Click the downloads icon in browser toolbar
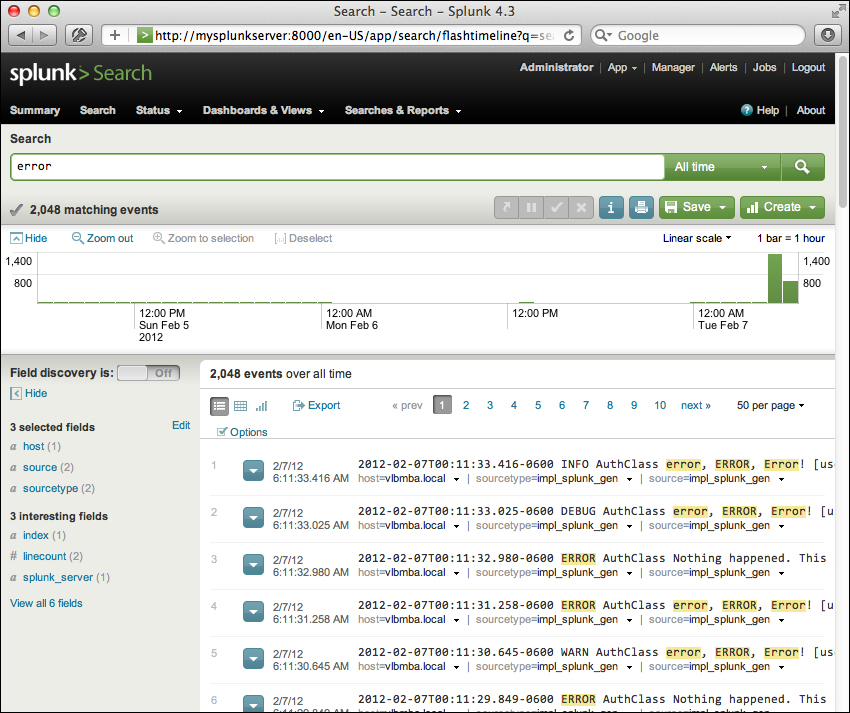 coord(827,35)
